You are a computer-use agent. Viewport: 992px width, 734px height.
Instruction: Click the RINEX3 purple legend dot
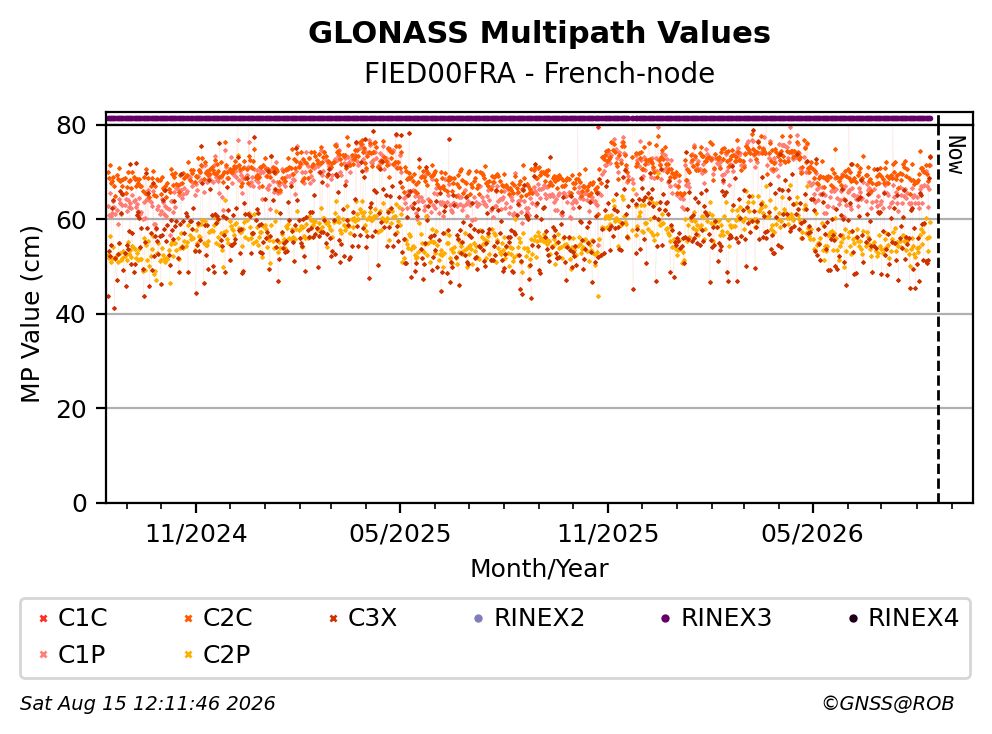point(666,618)
